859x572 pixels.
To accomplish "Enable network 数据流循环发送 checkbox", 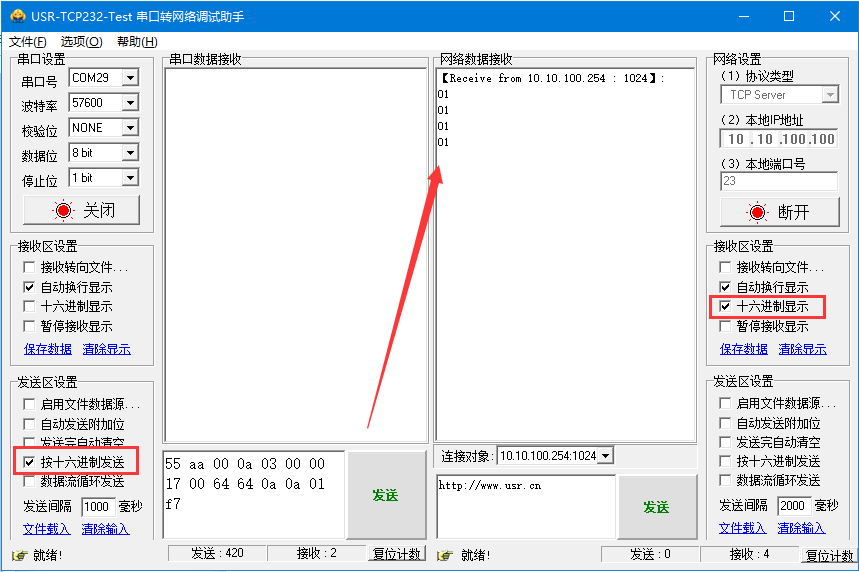I will [725, 481].
